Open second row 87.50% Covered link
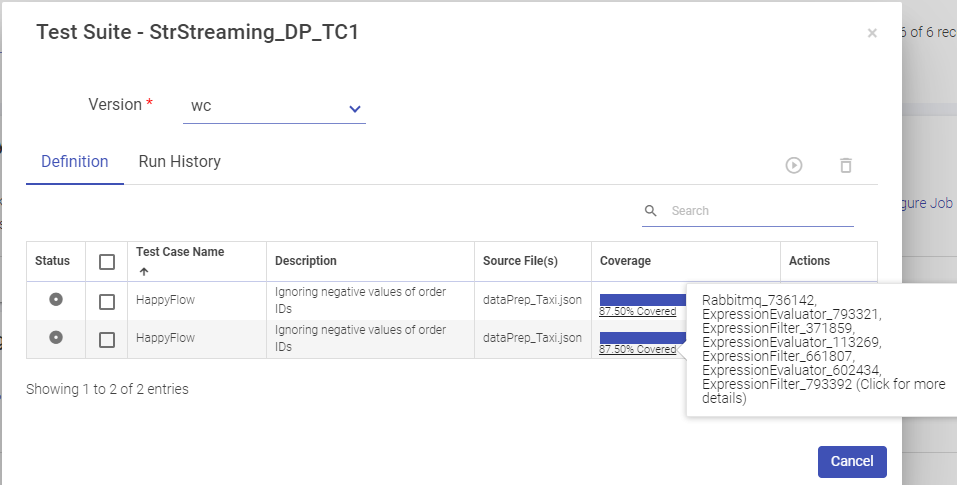 (x=637, y=350)
